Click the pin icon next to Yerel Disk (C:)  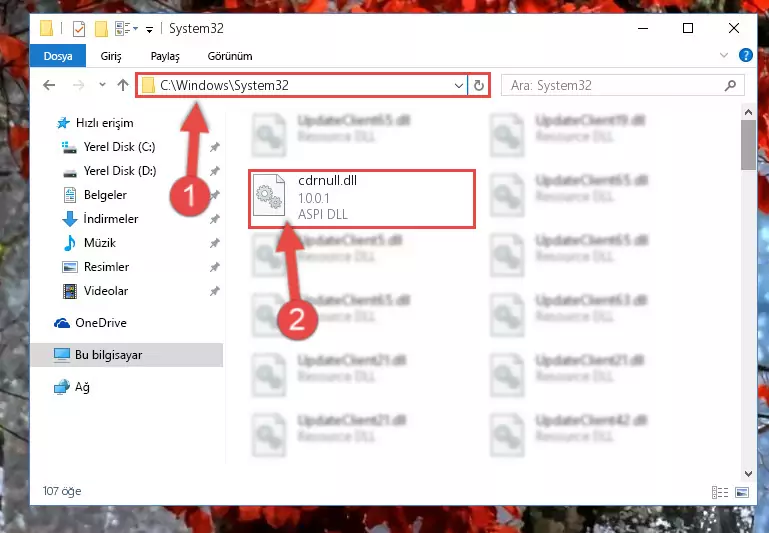[215, 147]
